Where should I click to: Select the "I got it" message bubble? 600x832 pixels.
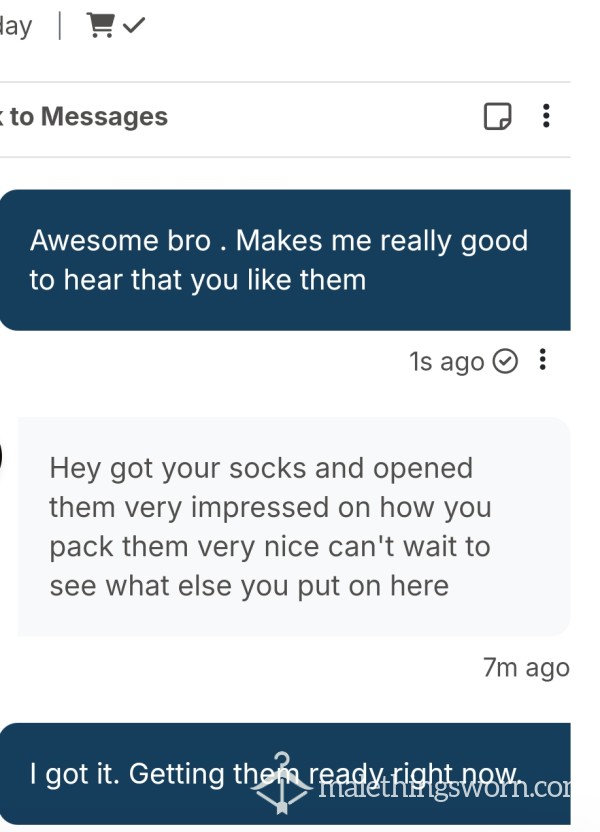point(285,774)
